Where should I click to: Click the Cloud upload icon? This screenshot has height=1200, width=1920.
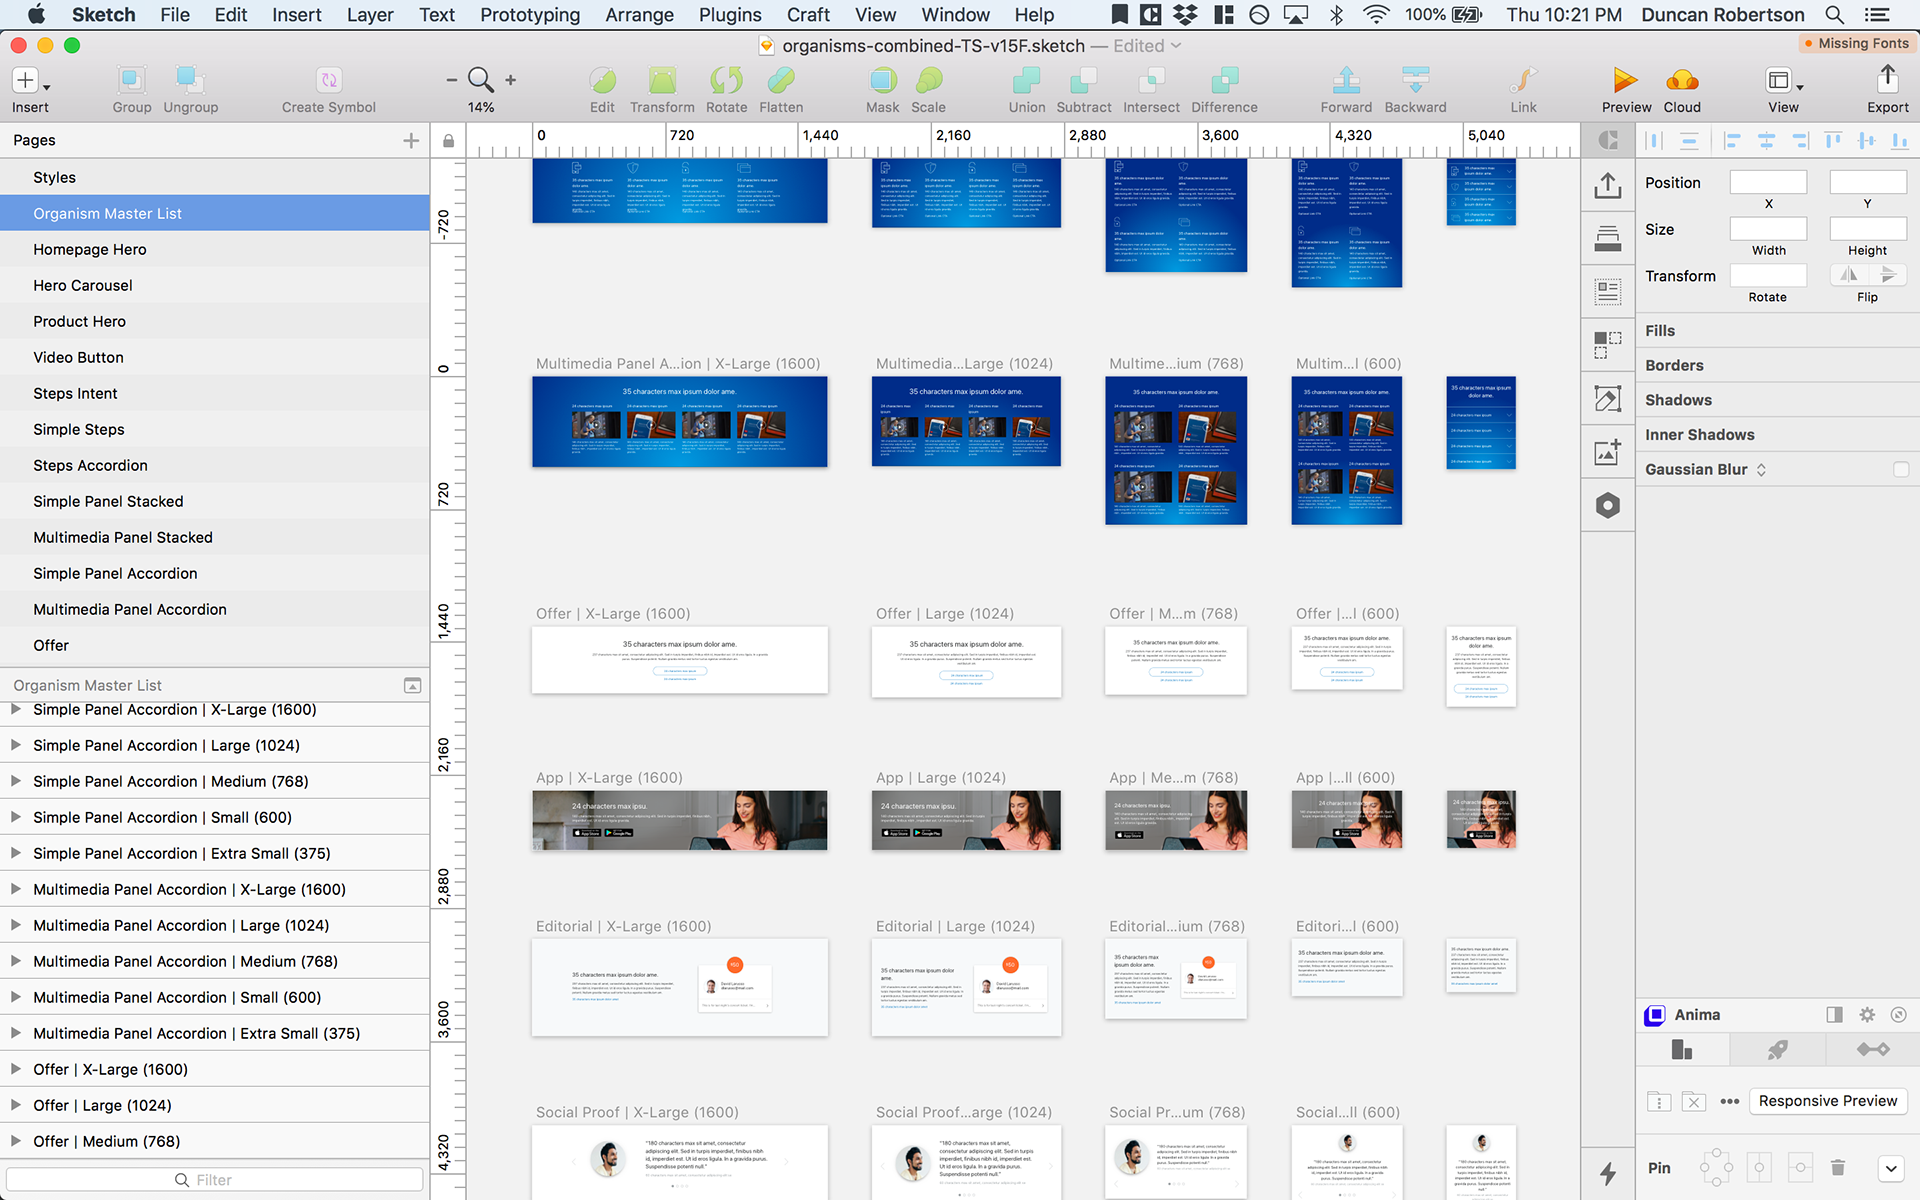tap(1681, 81)
